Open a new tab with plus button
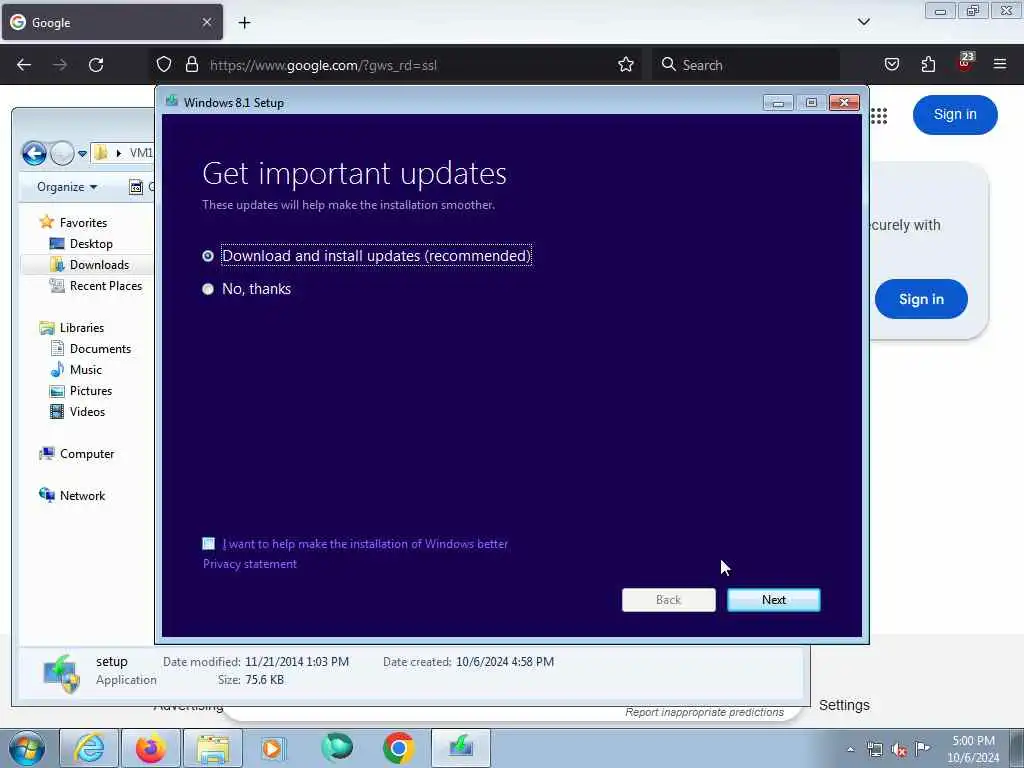The height and width of the screenshot is (768, 1024). point(244,23)
